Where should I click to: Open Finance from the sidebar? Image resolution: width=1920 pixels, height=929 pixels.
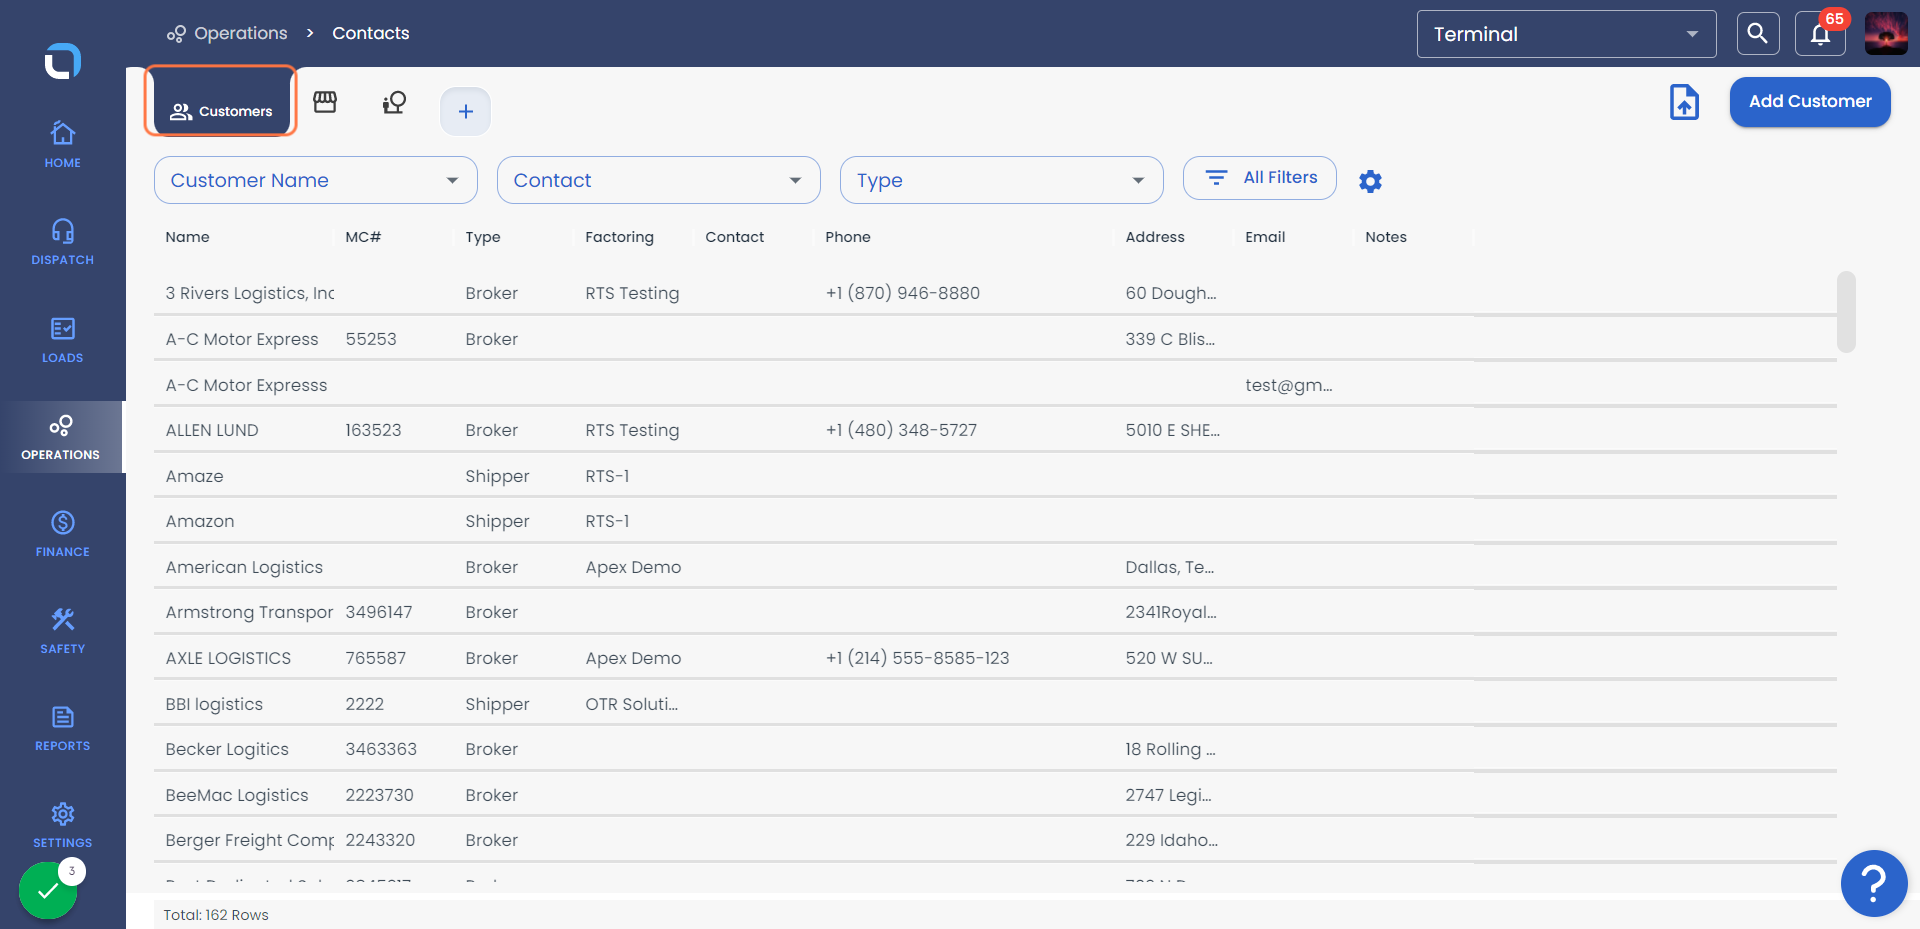62,533
